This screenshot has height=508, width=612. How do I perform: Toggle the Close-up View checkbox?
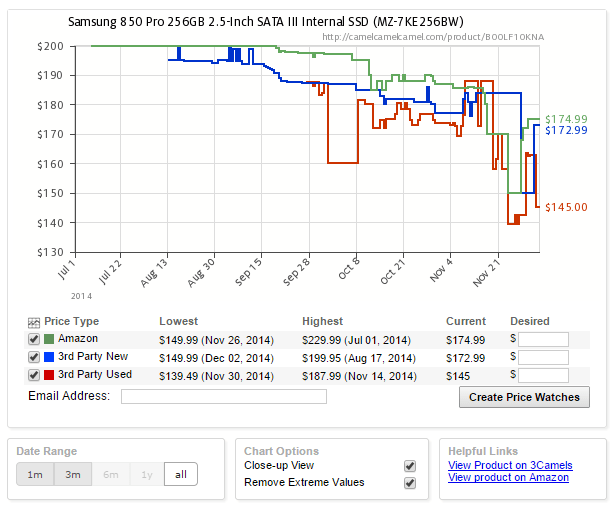pos(409,466)
